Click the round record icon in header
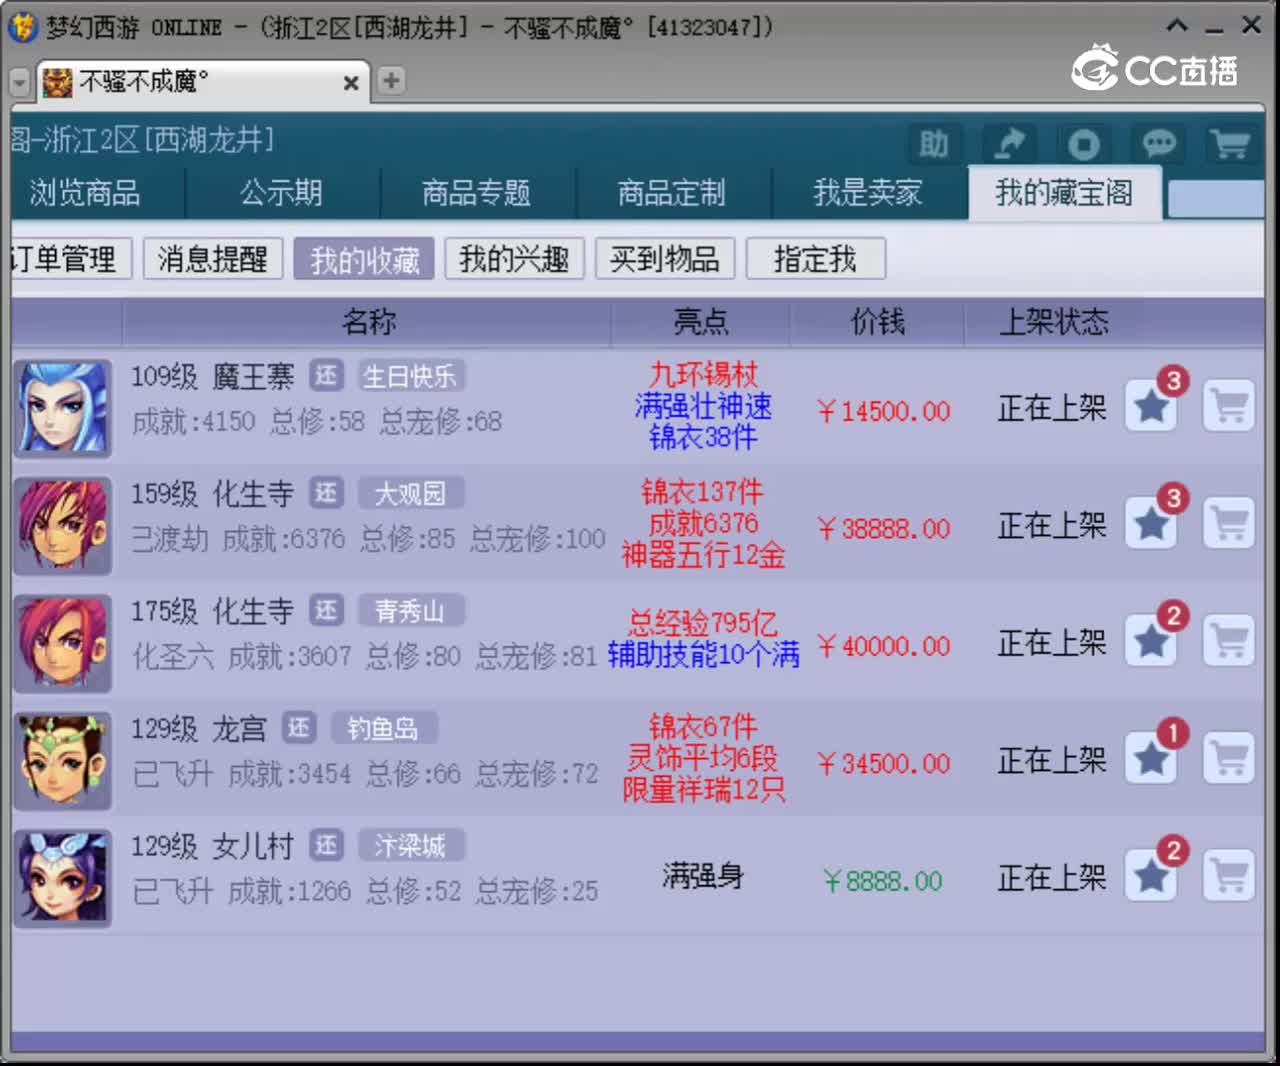This screenshot has width=1280, height=1066. click(x=1084, y=145)
